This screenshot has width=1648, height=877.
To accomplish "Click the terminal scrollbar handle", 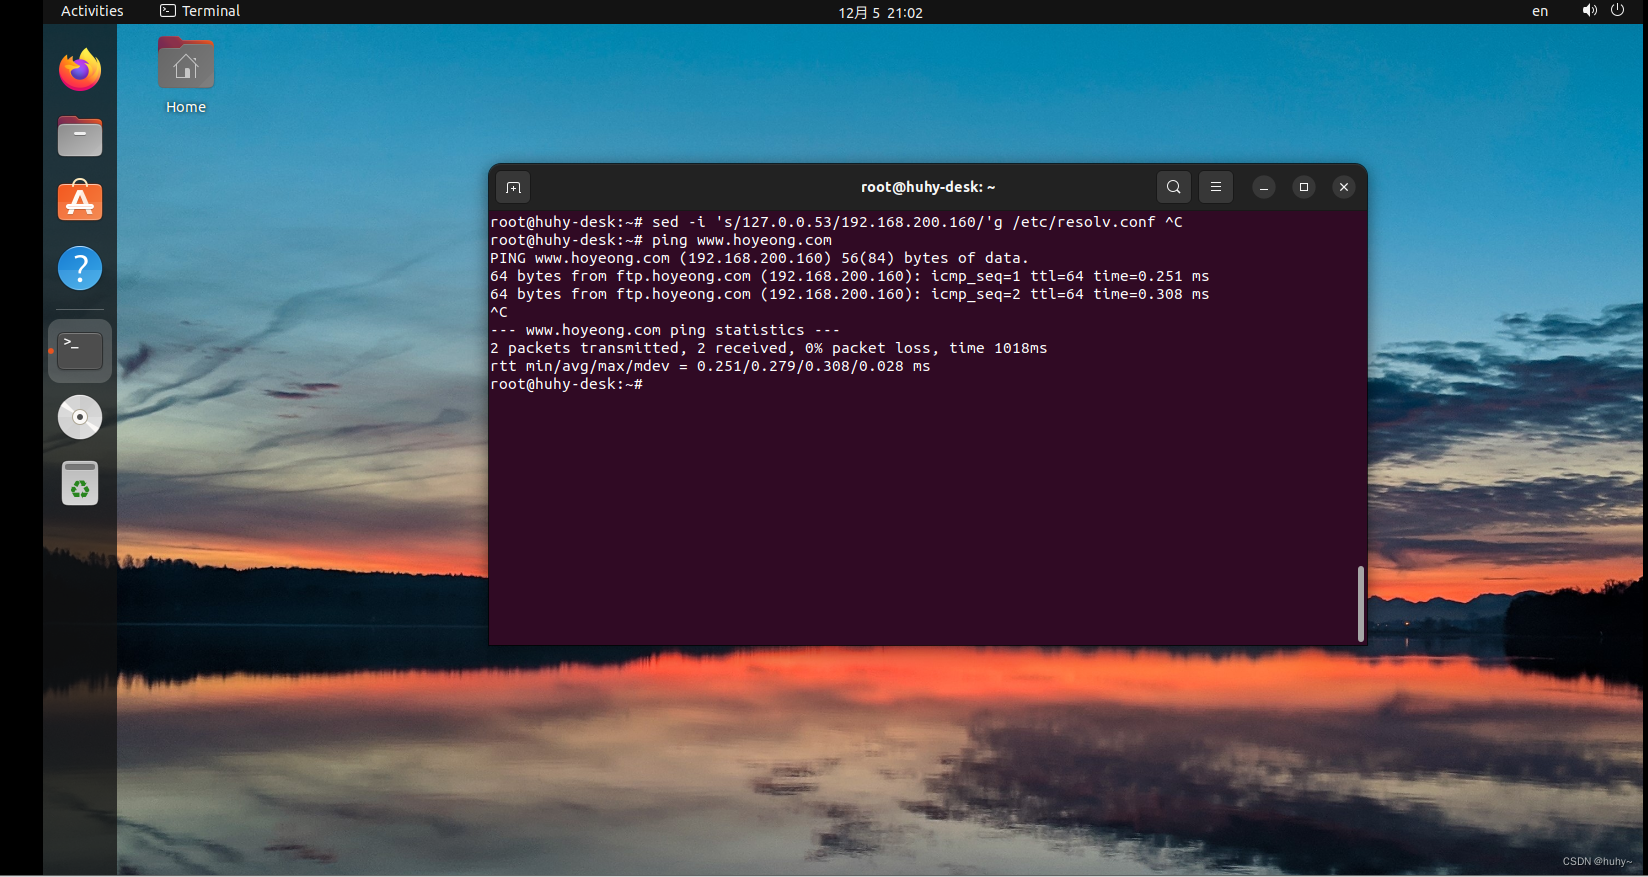I will (1360, 603).
